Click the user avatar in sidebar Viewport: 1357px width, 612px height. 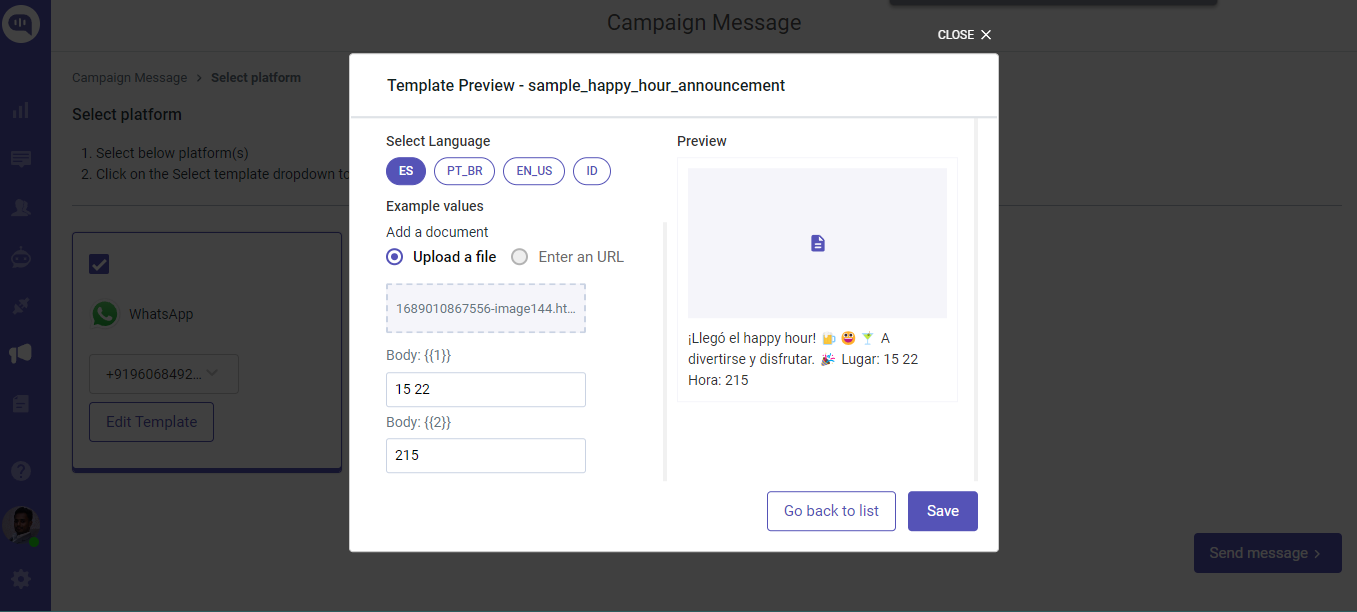pos(21,525)
